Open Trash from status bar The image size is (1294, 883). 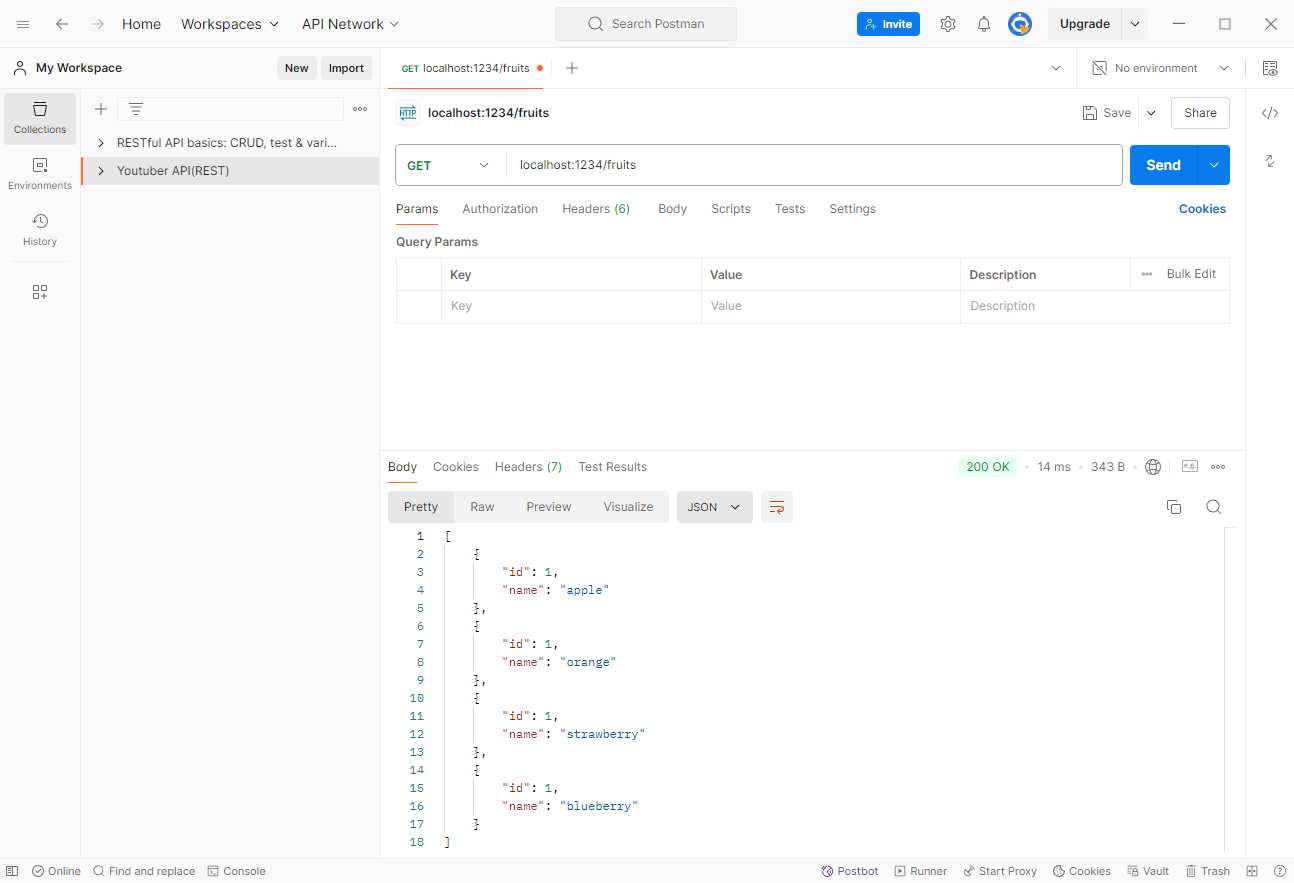[1208, 871]
